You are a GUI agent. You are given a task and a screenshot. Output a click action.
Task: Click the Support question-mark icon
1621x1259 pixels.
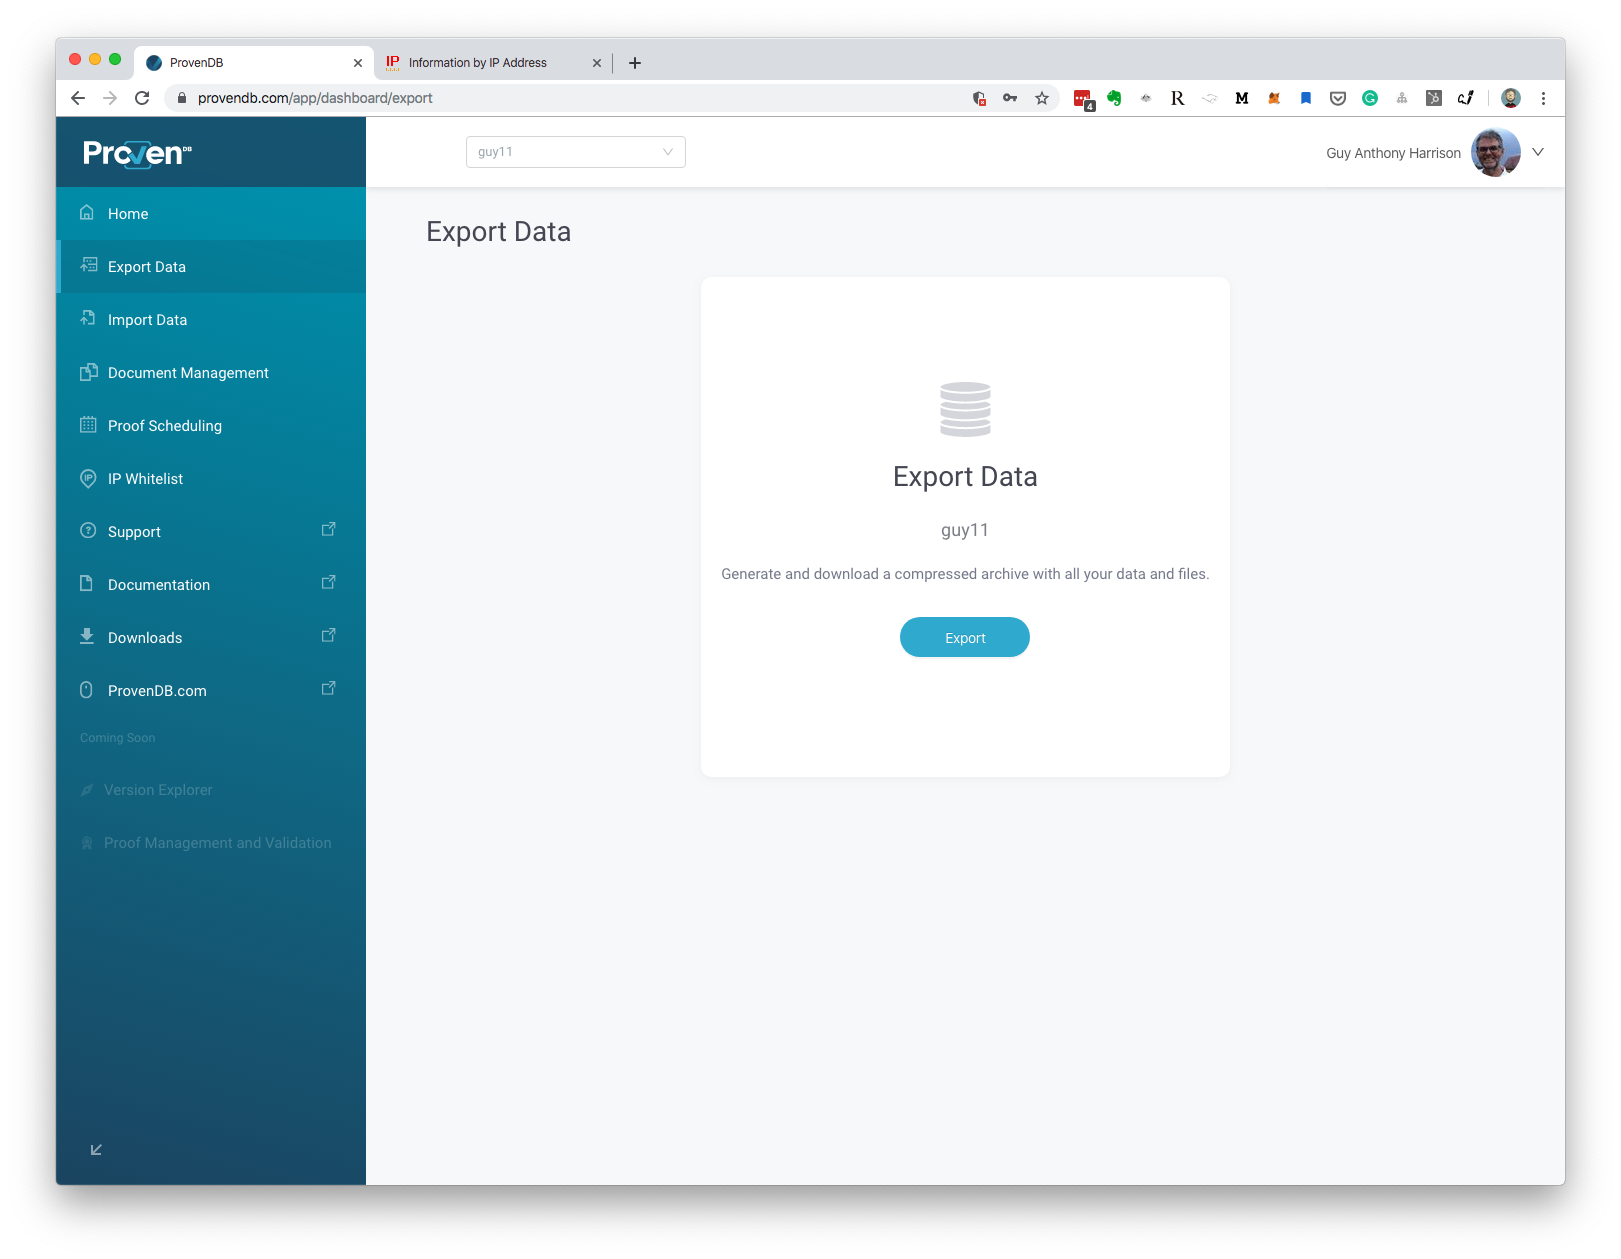[88, 531]
